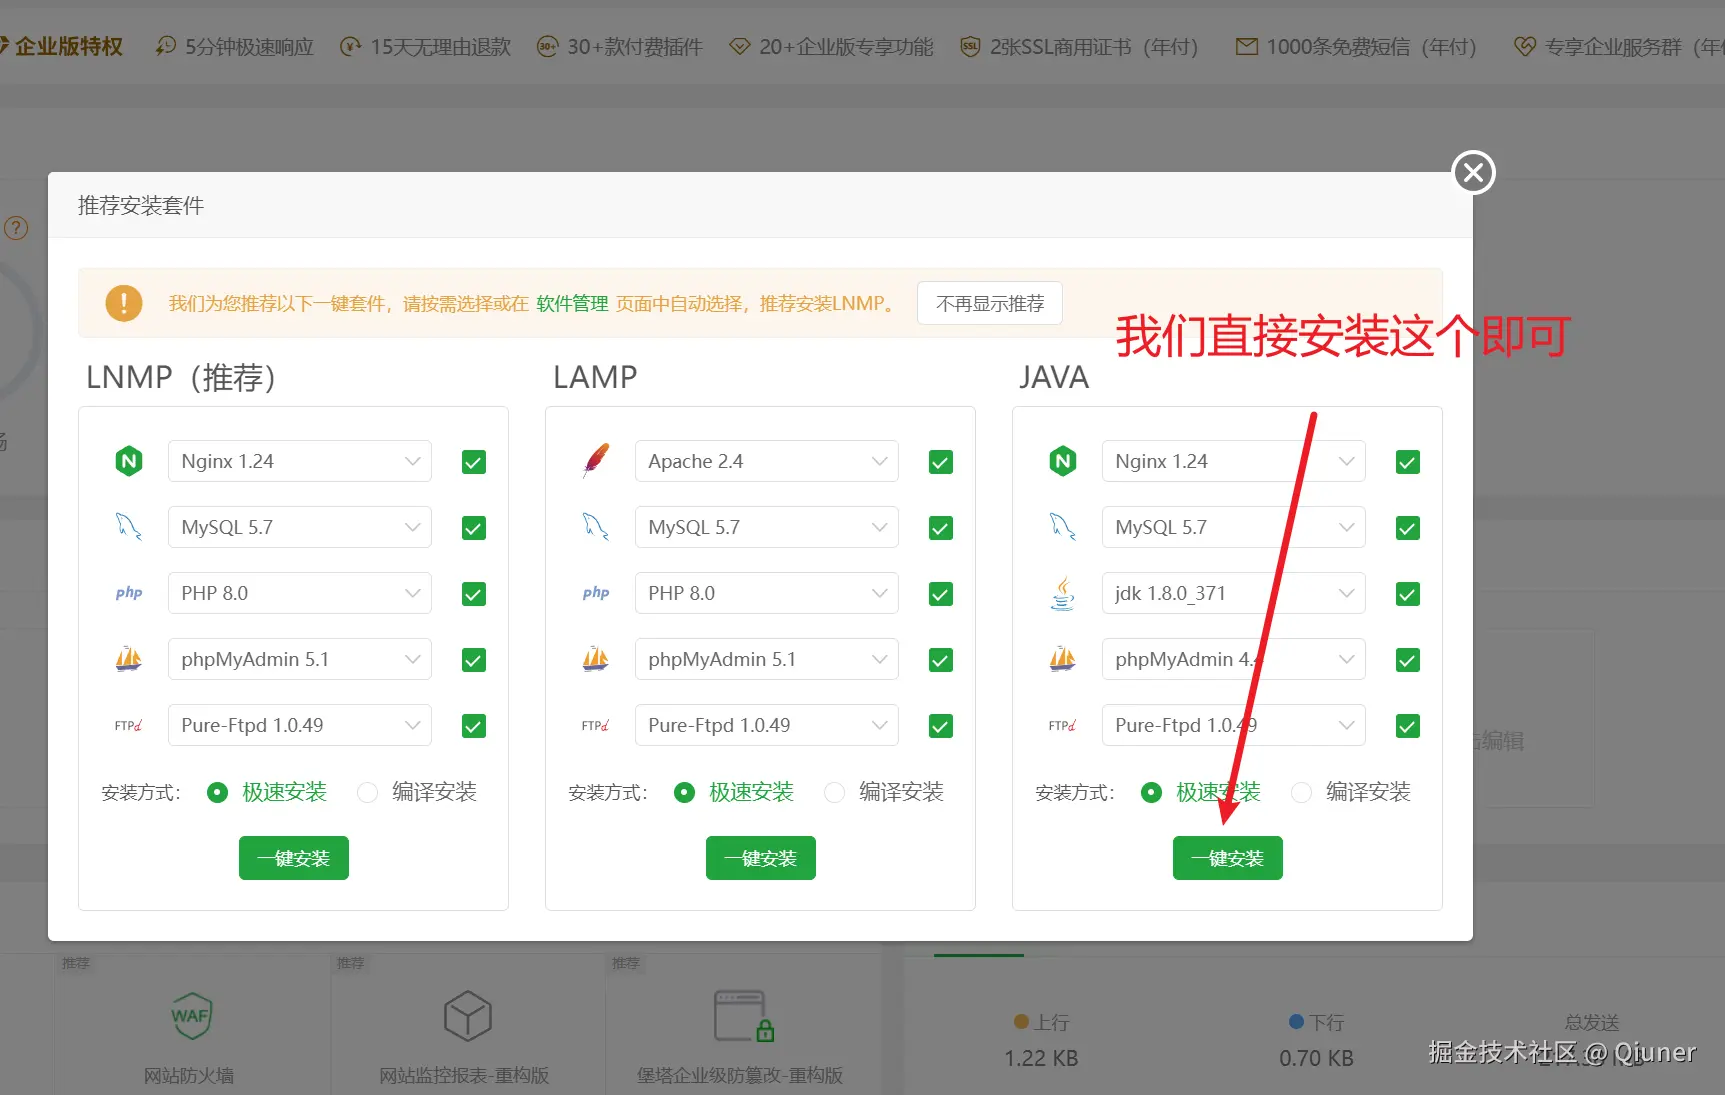Click the orange exclamation warning icon

click(124, 303)
